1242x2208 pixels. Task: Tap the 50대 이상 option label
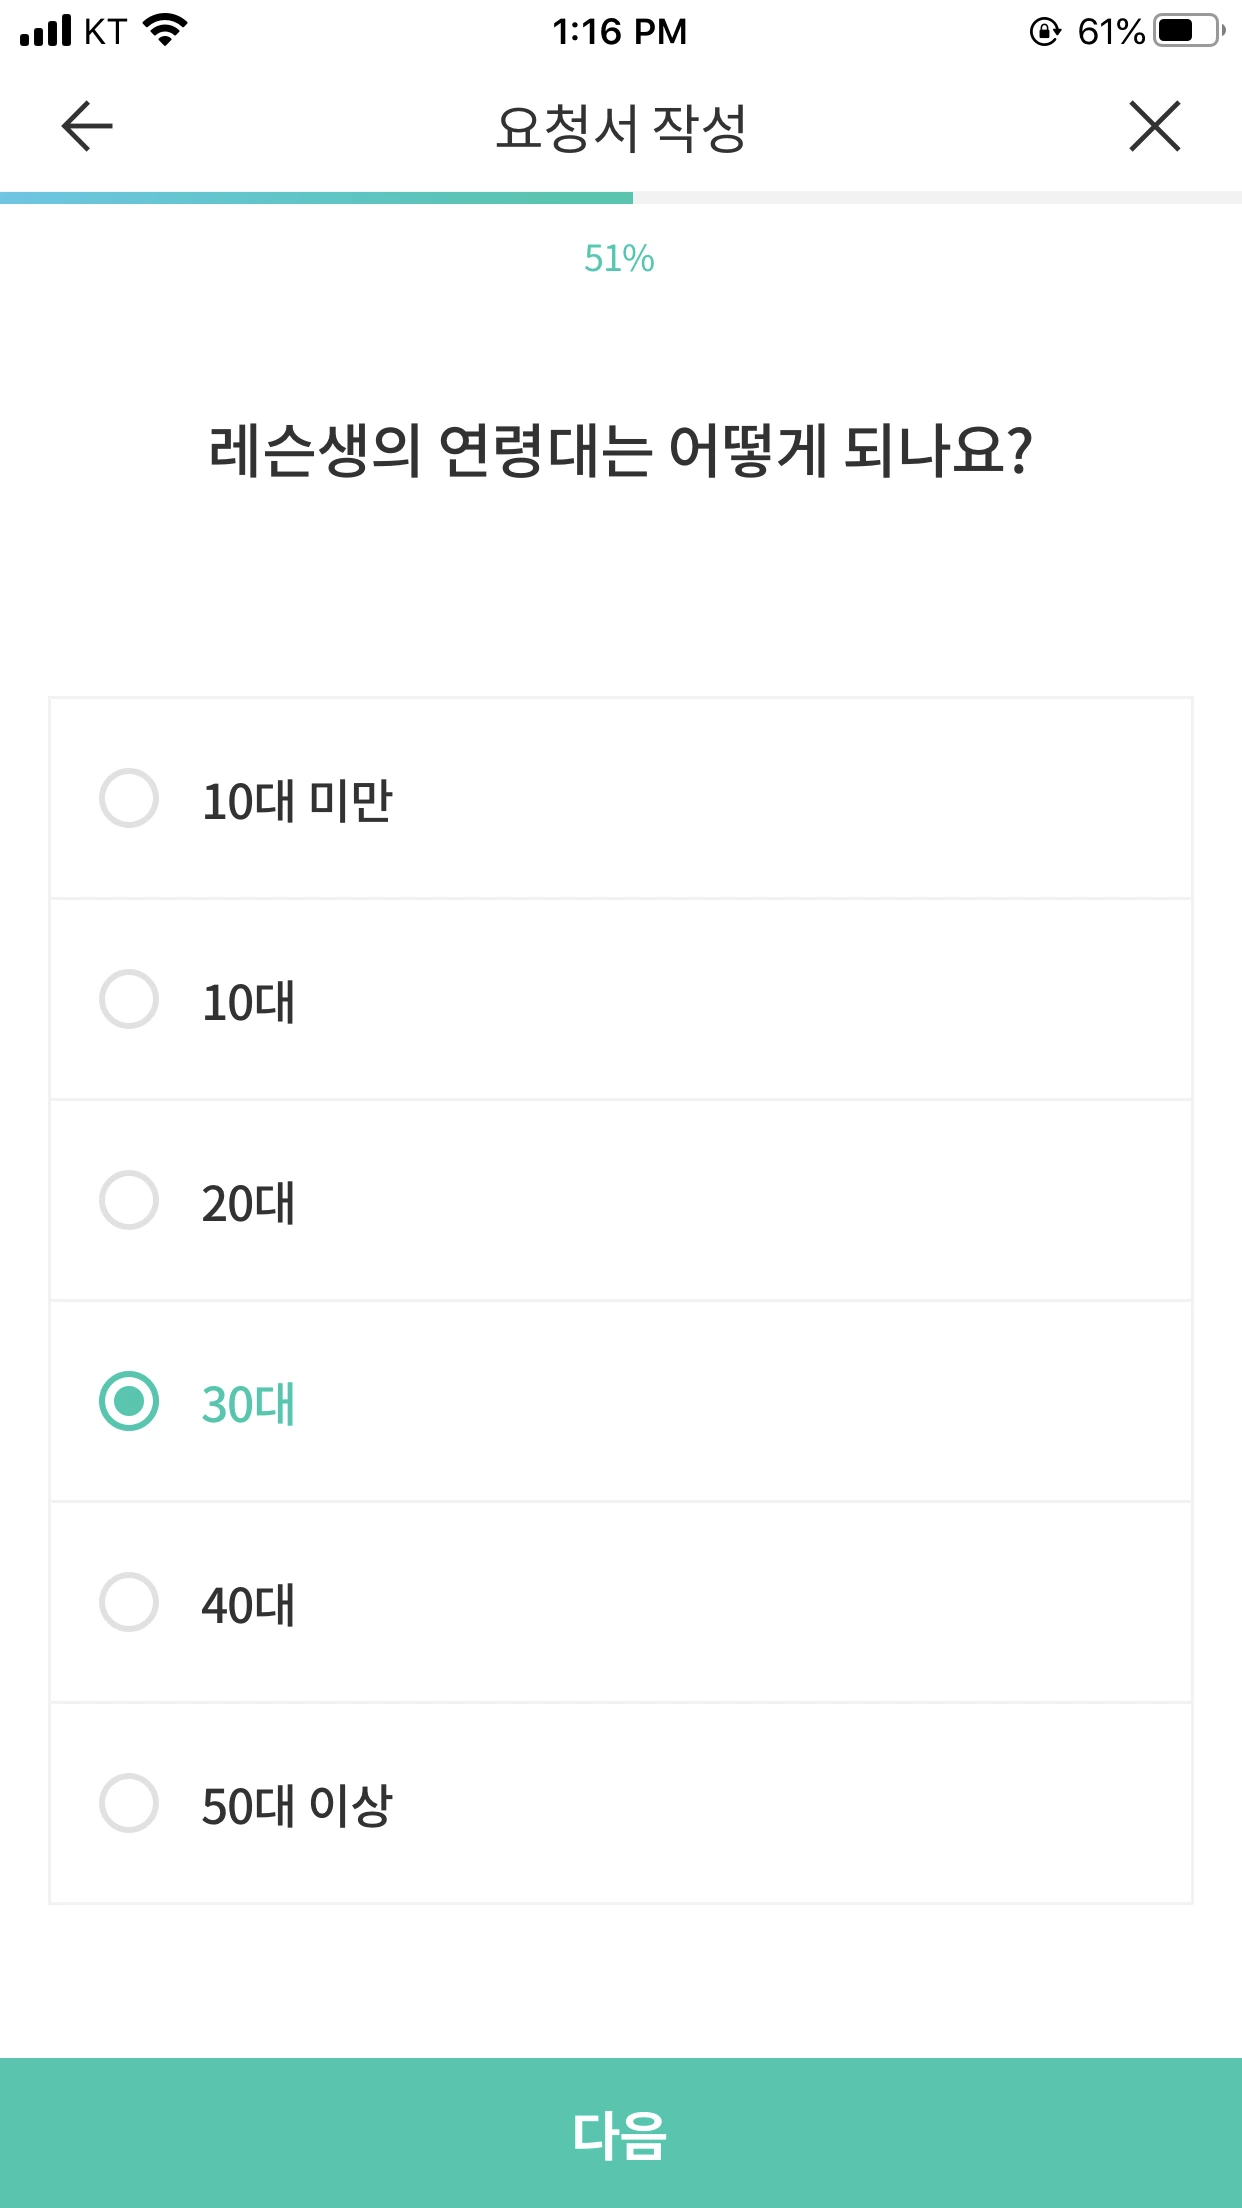[x=296, y=1806]
